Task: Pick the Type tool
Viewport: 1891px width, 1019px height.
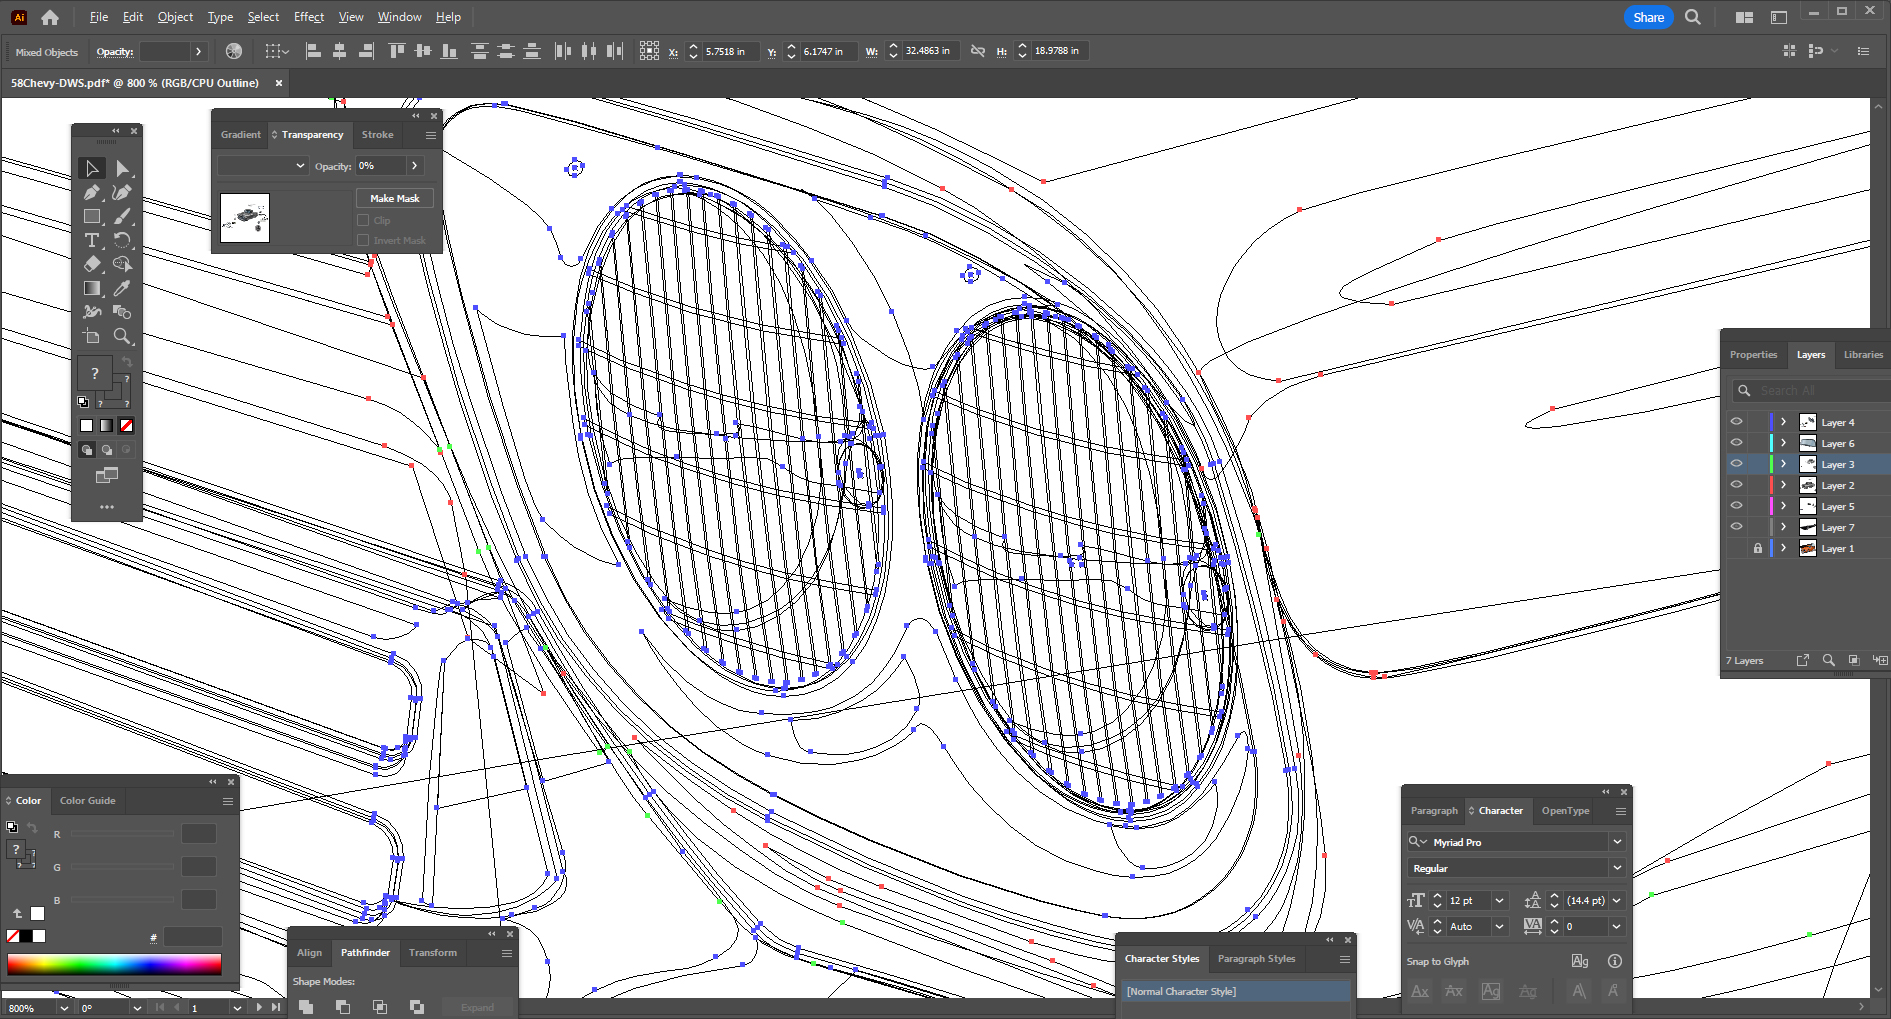Action: pos(92,241)
